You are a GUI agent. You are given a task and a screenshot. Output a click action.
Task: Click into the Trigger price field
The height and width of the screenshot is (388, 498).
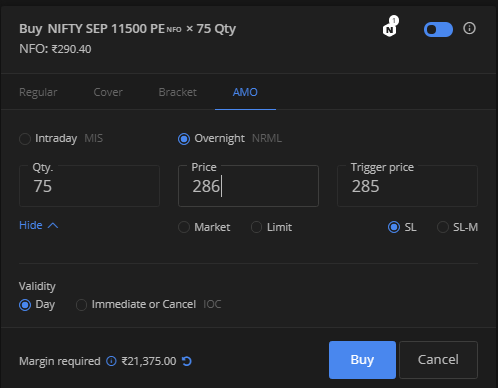(407, 186)
